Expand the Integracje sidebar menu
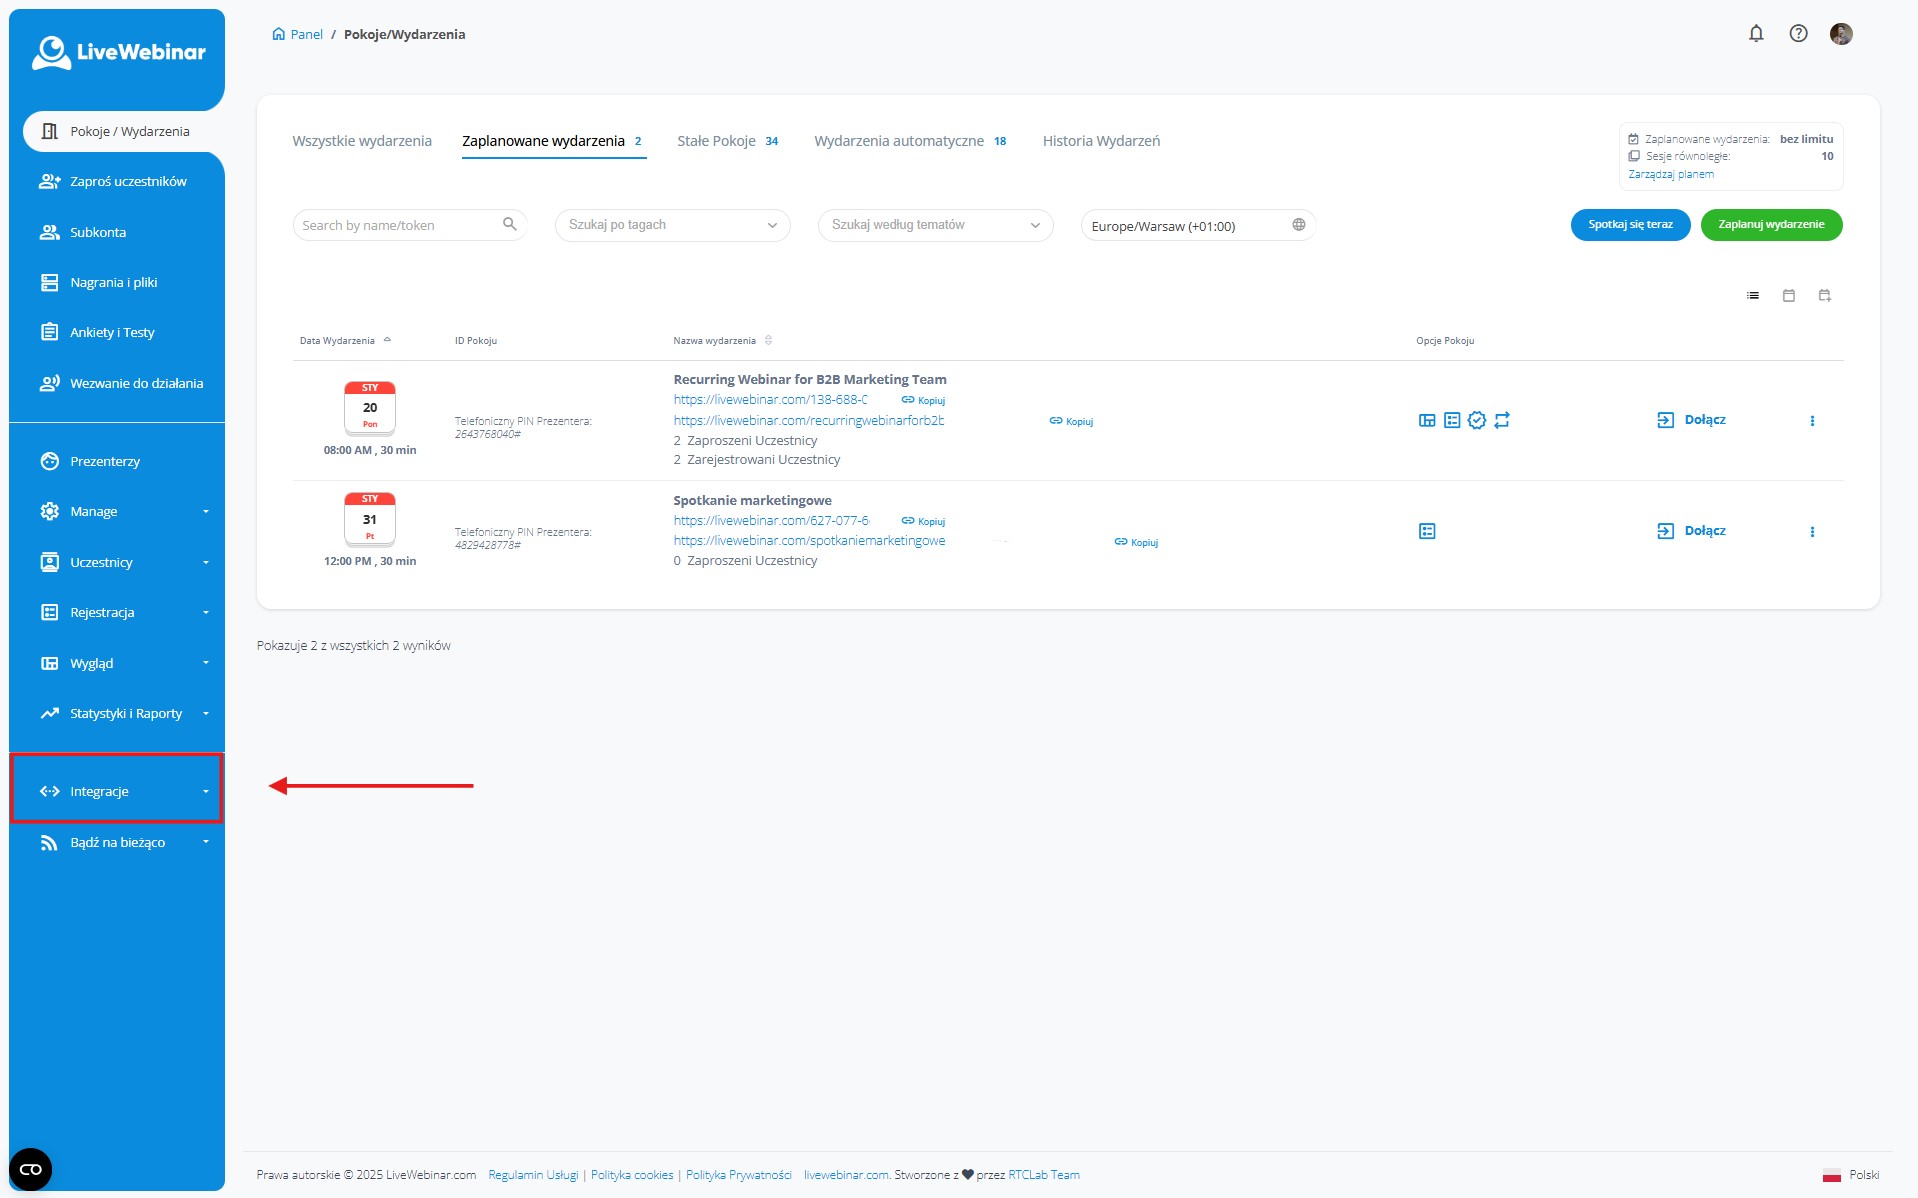The width and height of the screenshot is (1918, 1198). [x=99, y=790]
